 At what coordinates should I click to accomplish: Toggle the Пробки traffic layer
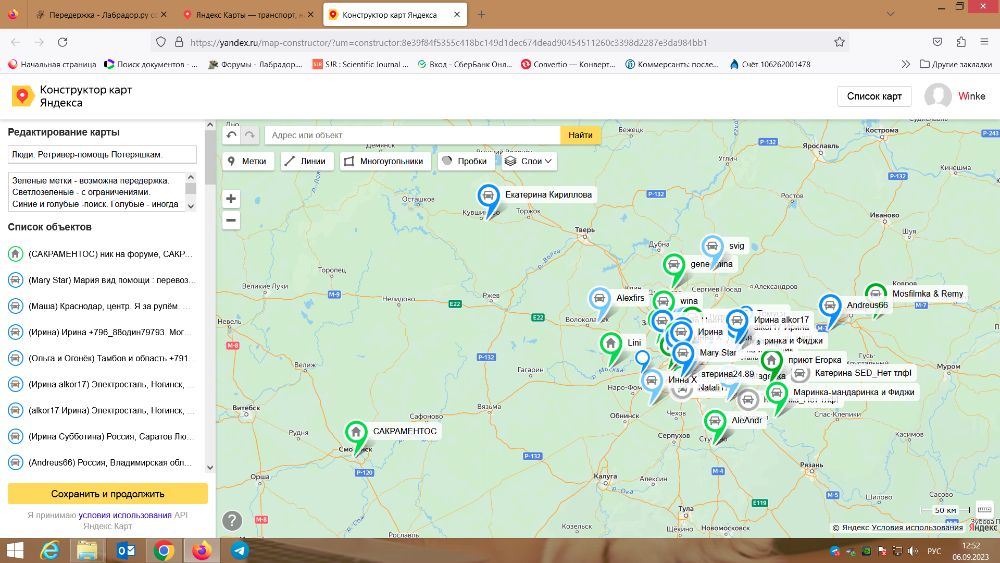(x=465, y=160)
